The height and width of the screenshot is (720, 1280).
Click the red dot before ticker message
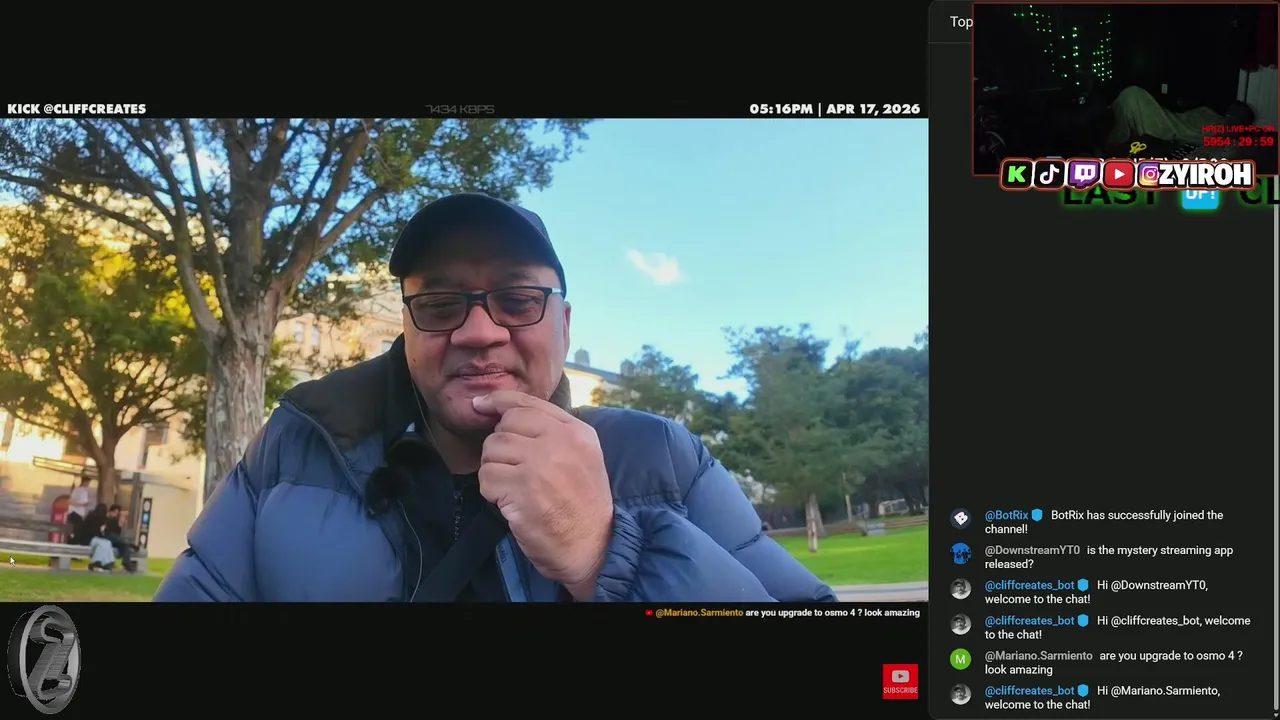pyautogui.click(x=649, y=613)
